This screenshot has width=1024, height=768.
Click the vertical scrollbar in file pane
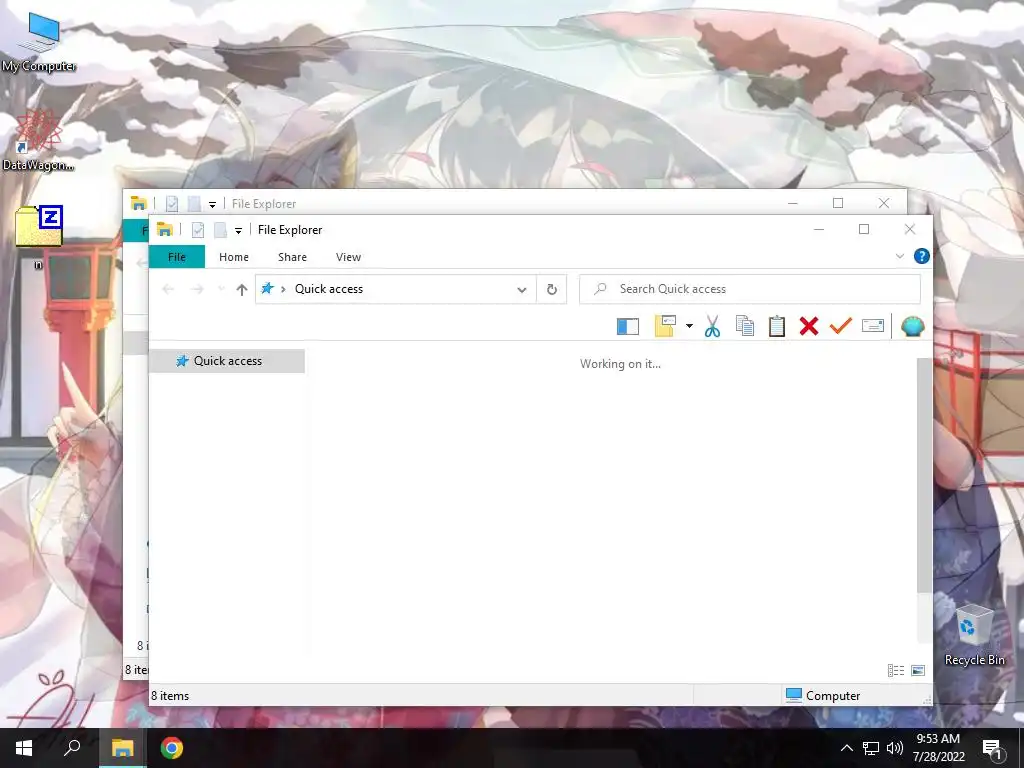click(x=924, y=475)
